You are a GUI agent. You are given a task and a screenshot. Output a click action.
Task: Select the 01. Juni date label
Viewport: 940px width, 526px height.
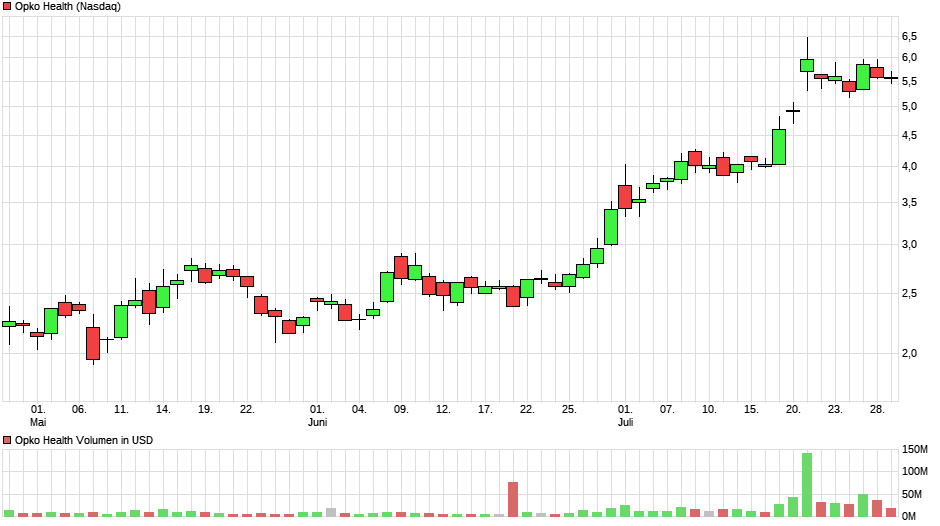tap(317, 415)
